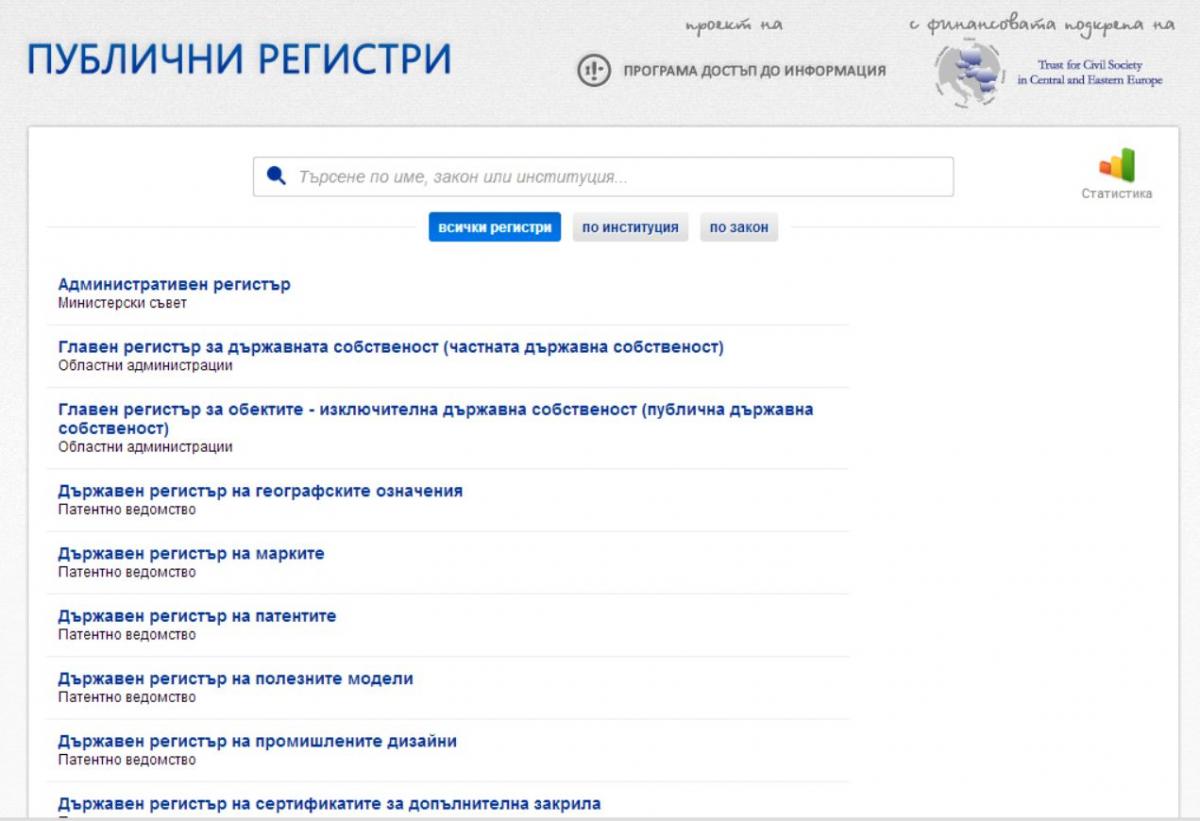Click Областни администрации under публична държавна собственост
This screenshot has width=1200, height=821.
pyautogui.click(x=145, y=447)
